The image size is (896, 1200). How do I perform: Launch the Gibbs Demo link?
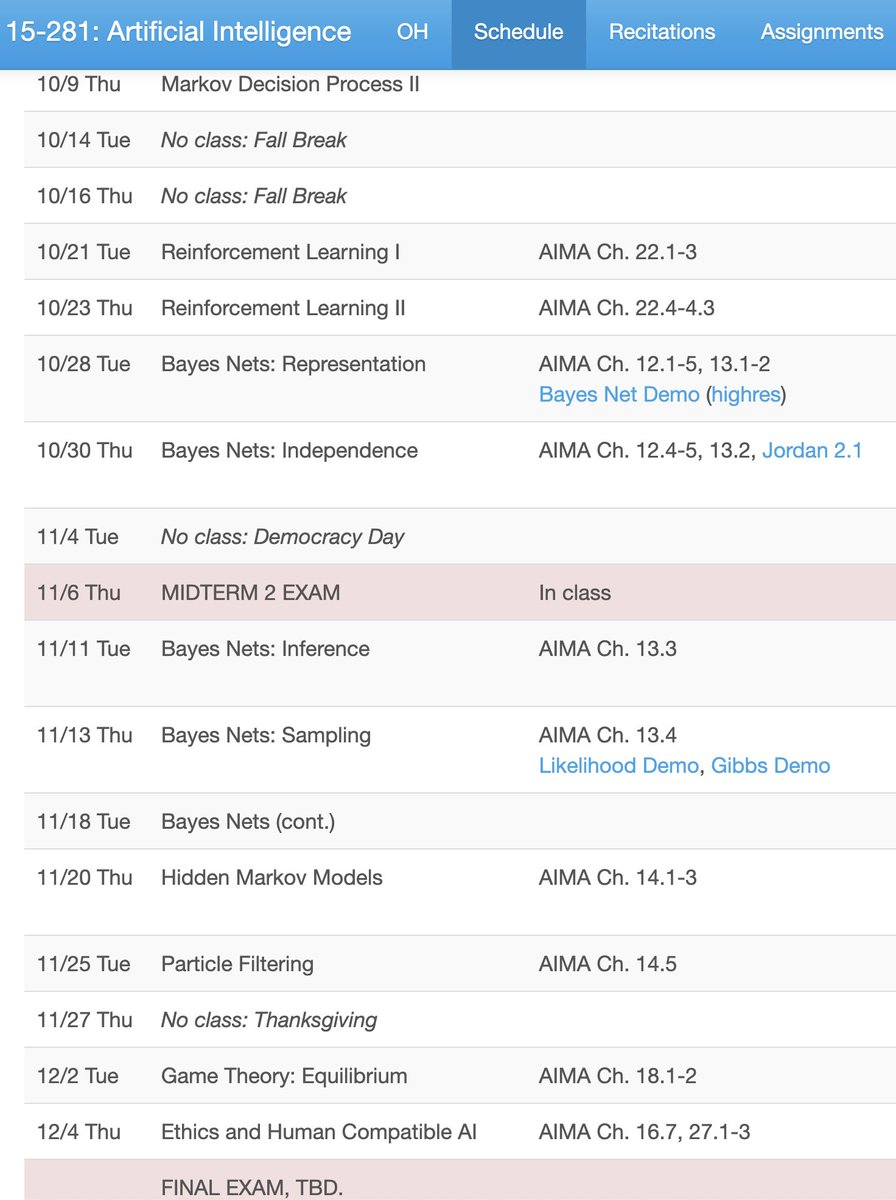[770, 765]
